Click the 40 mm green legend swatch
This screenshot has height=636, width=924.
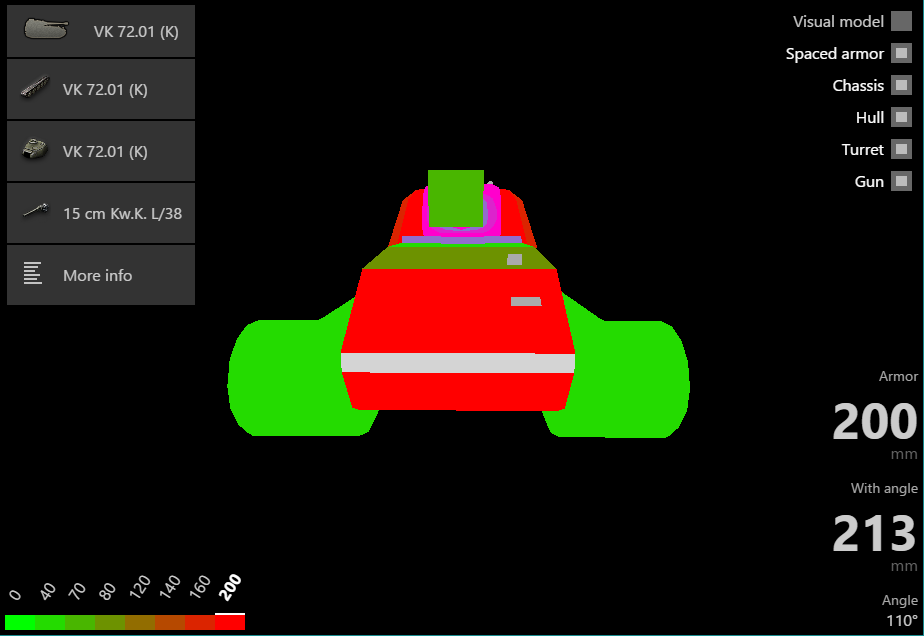[50, 622]
